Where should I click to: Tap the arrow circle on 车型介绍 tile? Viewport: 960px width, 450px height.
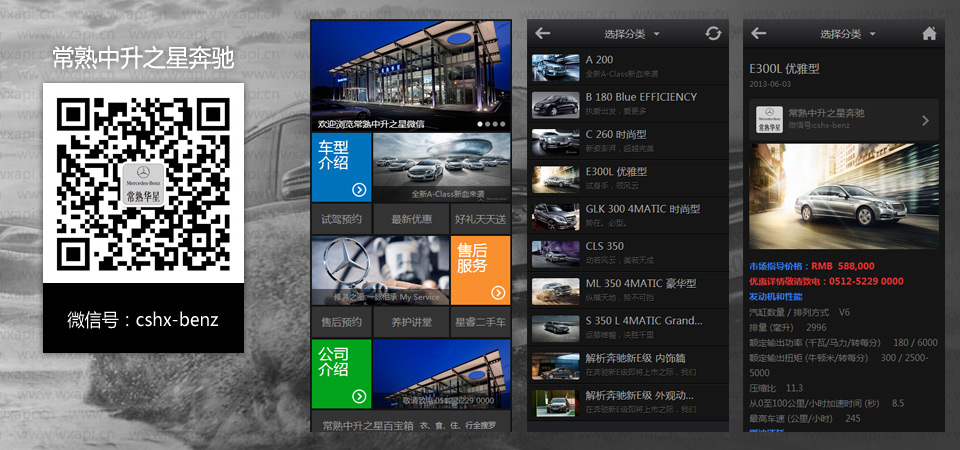[359, 190]
